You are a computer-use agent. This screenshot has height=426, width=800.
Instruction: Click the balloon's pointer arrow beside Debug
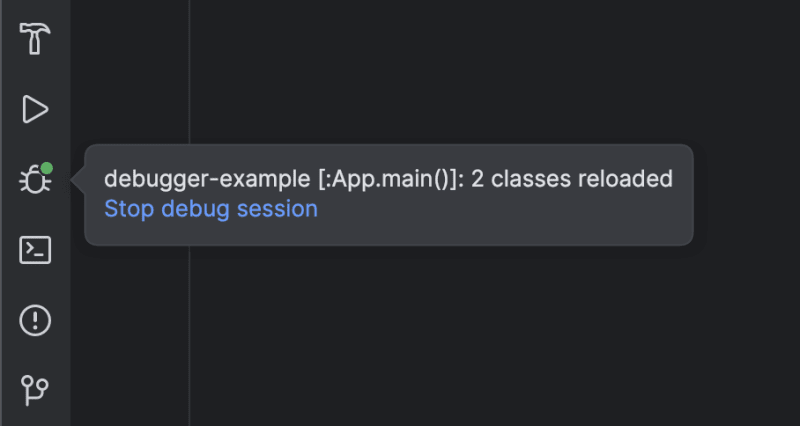tap(78, 181)
